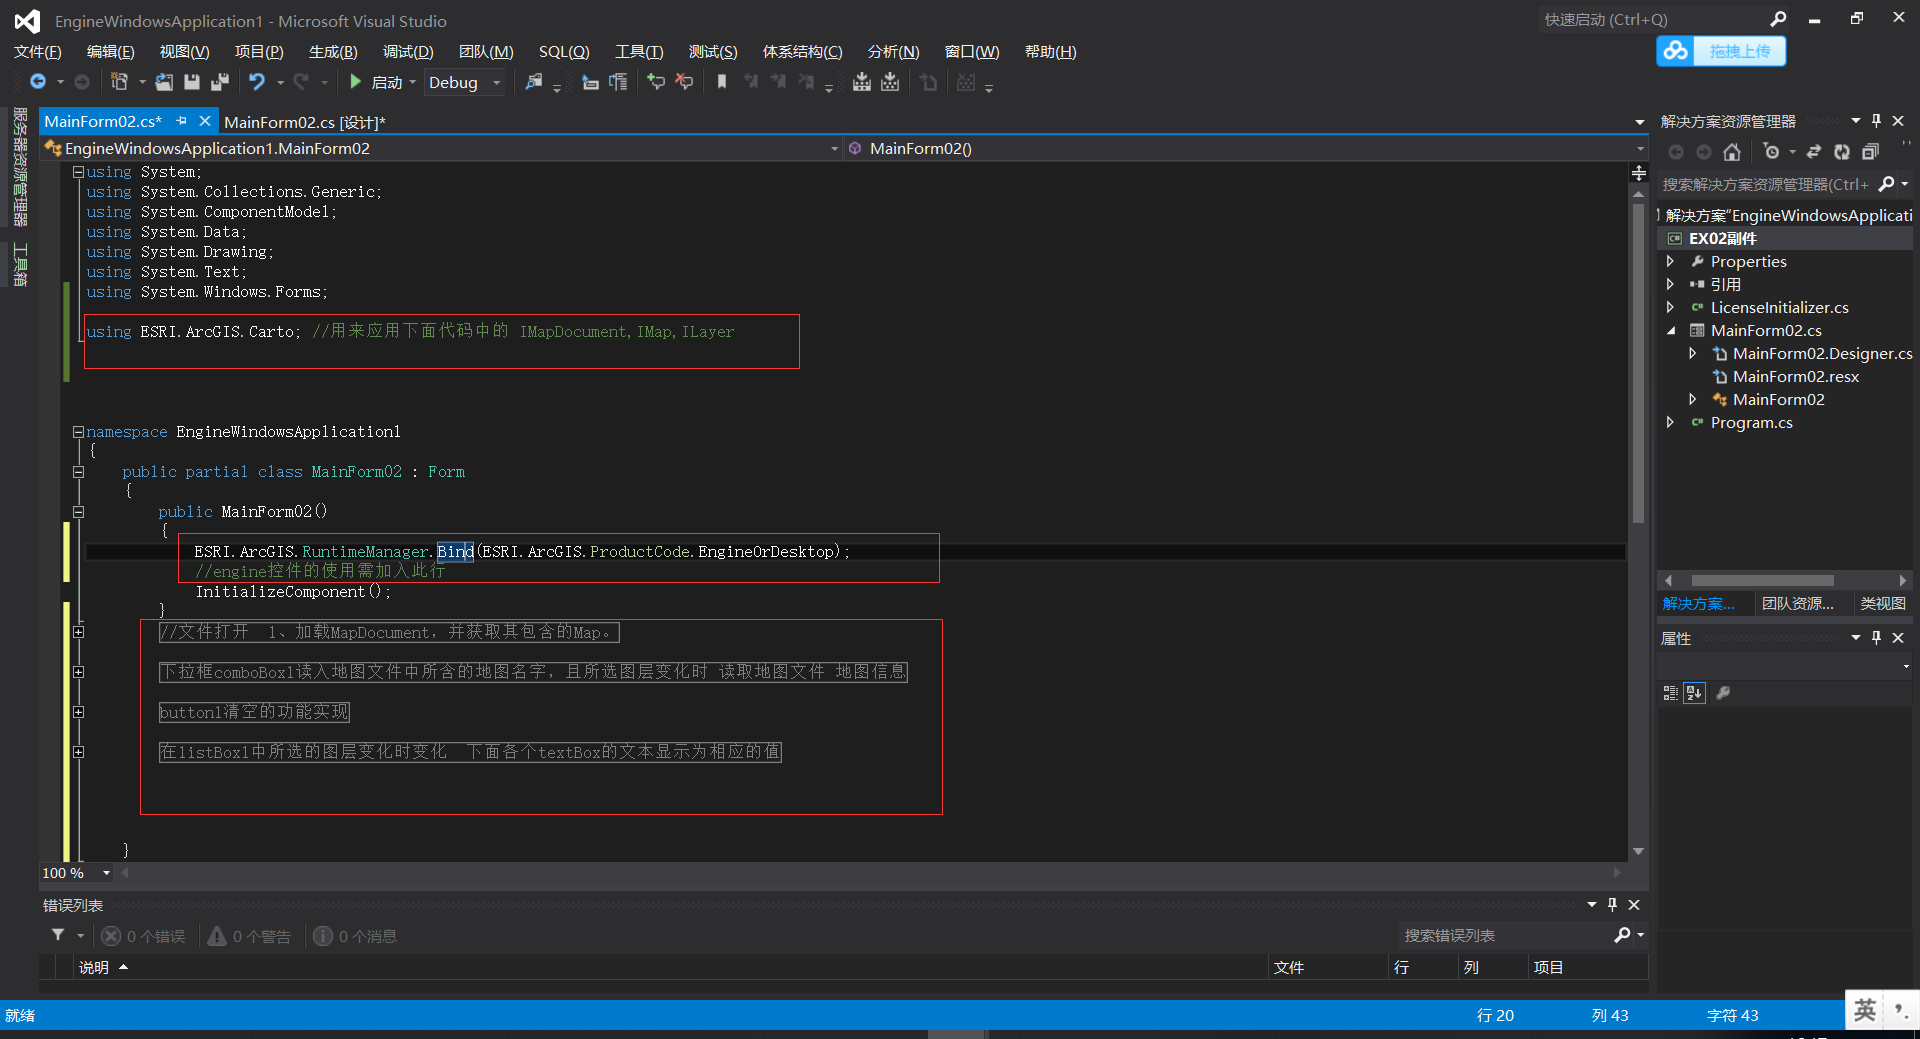The height and width of the screenshot is (1039, 1920).
Task: Switch to the MainForm02.cs [设计] tab
Action: (304, 121)
